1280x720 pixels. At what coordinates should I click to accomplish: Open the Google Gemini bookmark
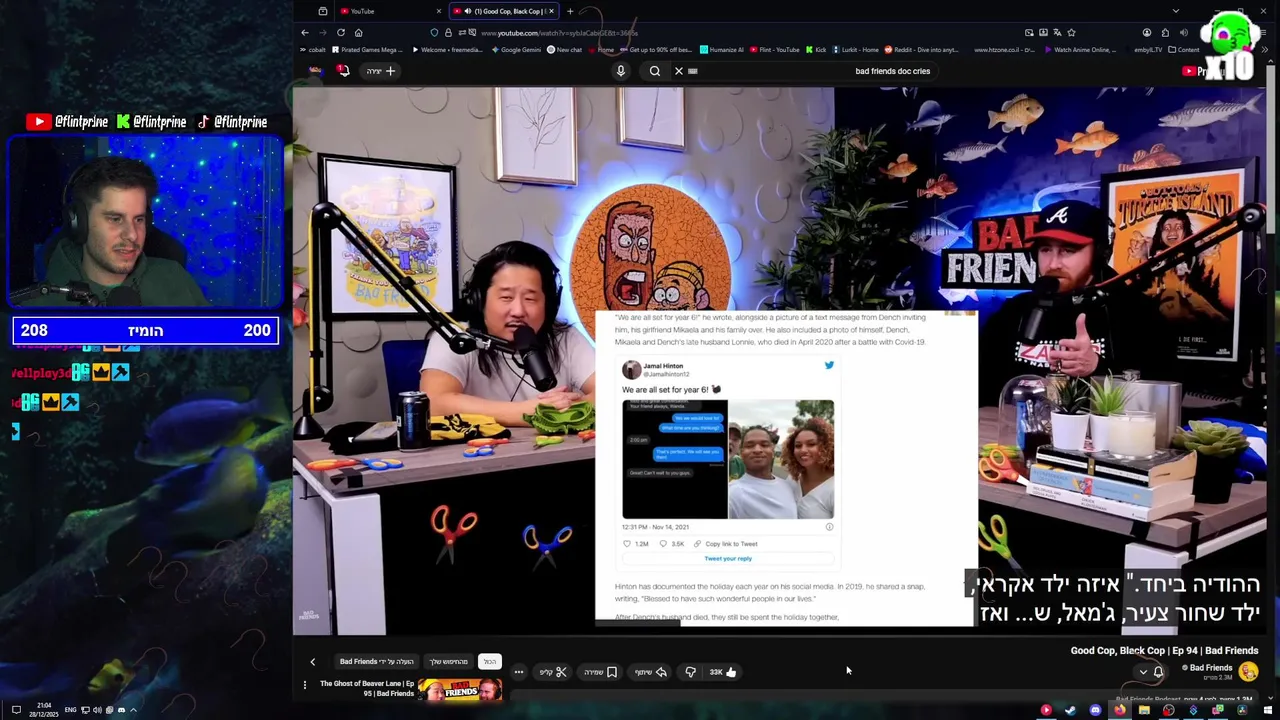click(x=516, y=50)
